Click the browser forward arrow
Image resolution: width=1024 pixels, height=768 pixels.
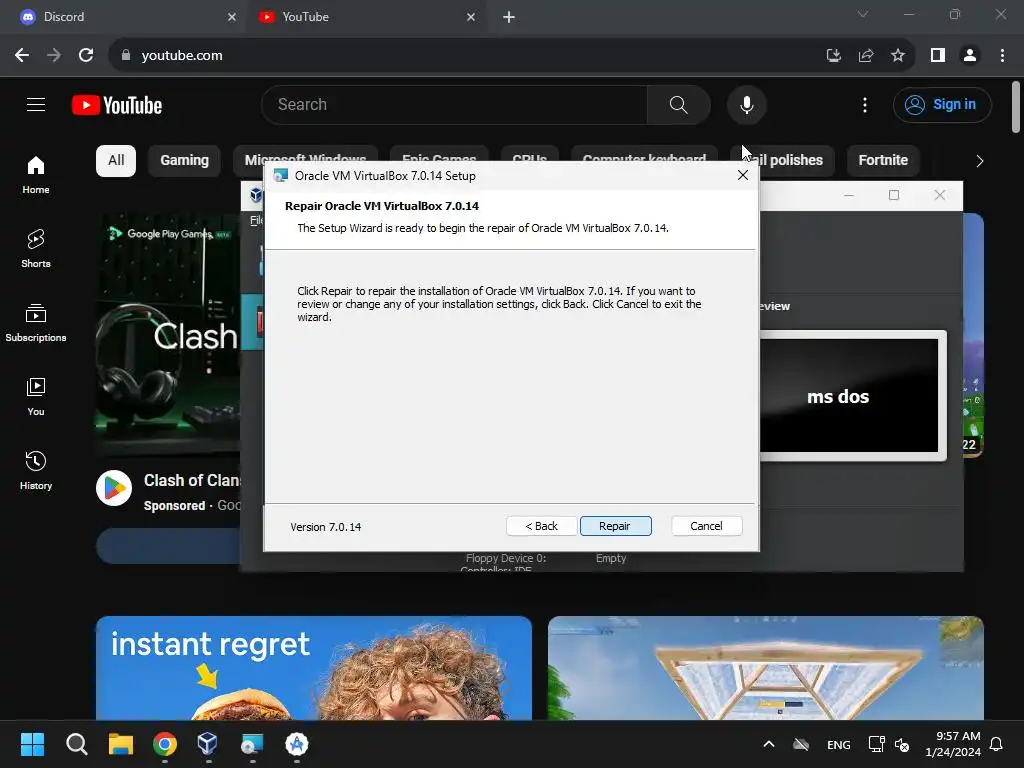point(54,55)
